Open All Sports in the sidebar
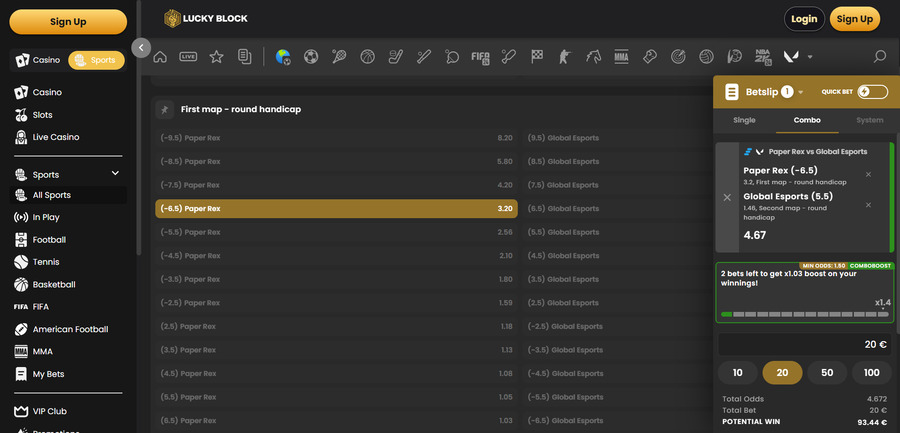The image size is (900, 433). pos(68,195)
